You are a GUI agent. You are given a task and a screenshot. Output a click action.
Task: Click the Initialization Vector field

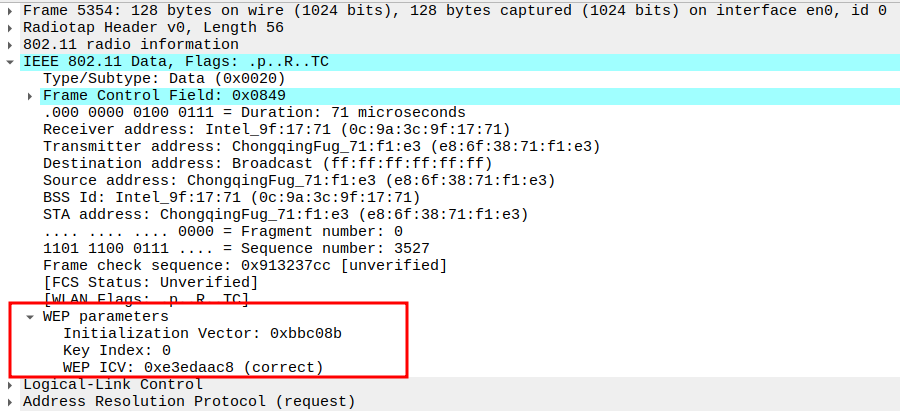tap(209, 333)
